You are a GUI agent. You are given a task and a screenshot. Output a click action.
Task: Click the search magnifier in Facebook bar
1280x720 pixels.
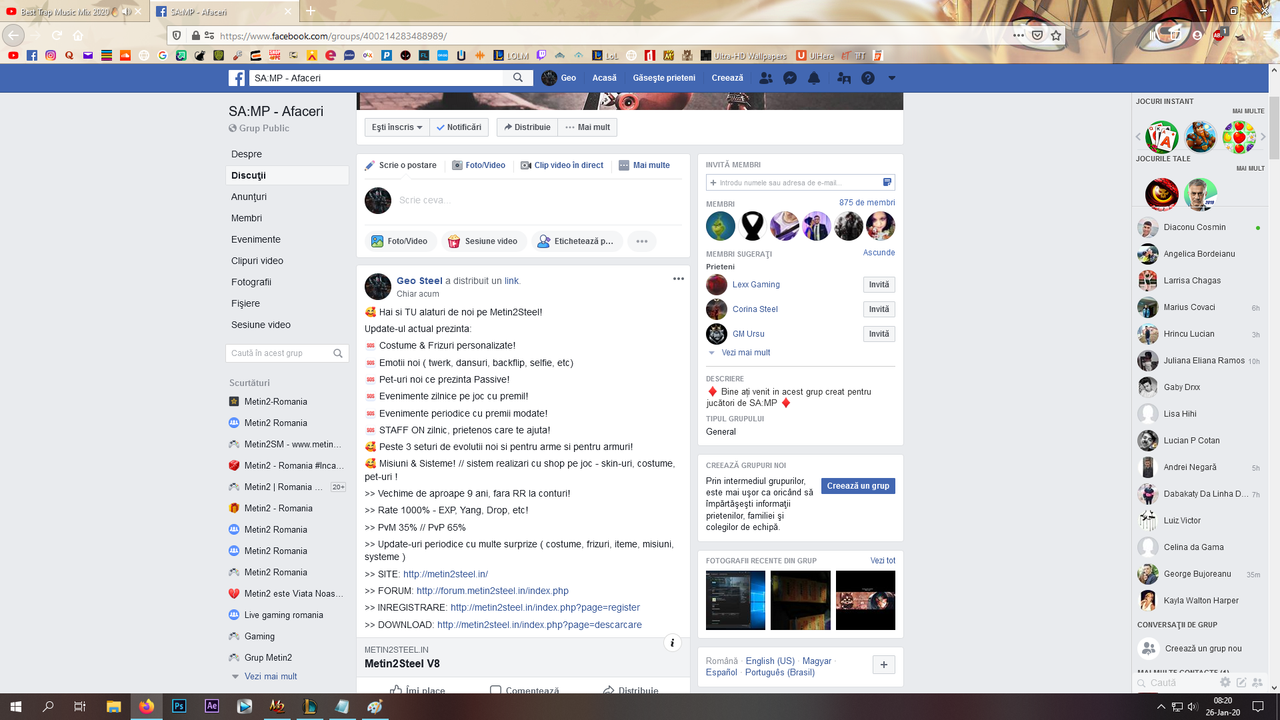coord(518,78)
